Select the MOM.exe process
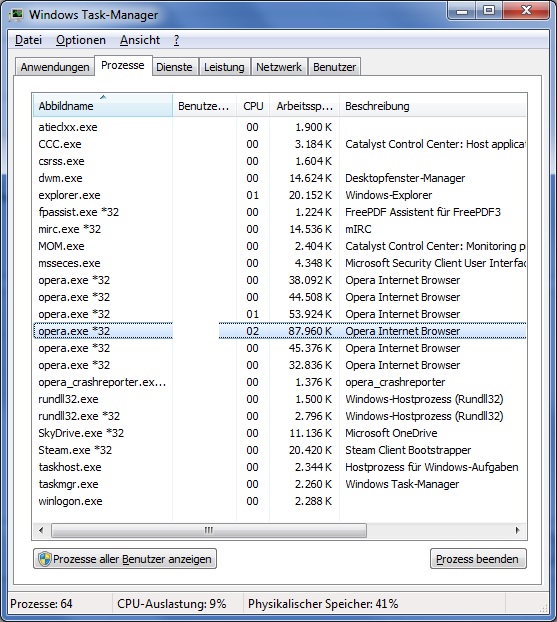The height and width of the screenshot is (622, 557). (x=280, y=246)
